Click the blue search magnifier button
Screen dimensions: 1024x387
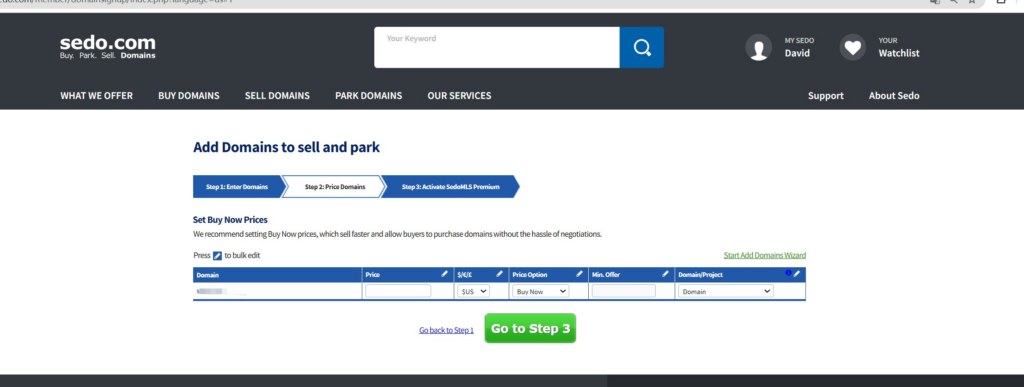click(641, 47)
